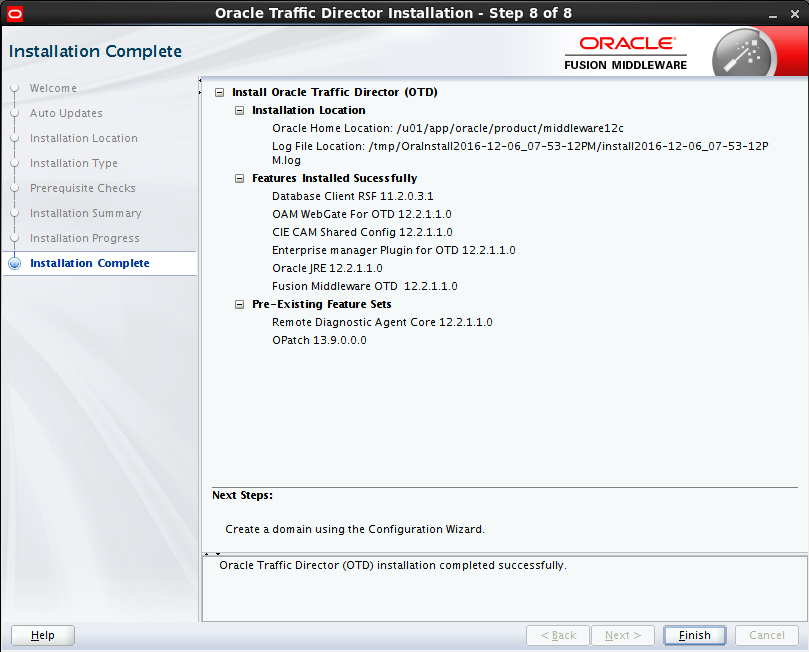Collapse the Features Installed Sucessfully section
This screenshot has width=809, height=652.
tap(239, 178)
